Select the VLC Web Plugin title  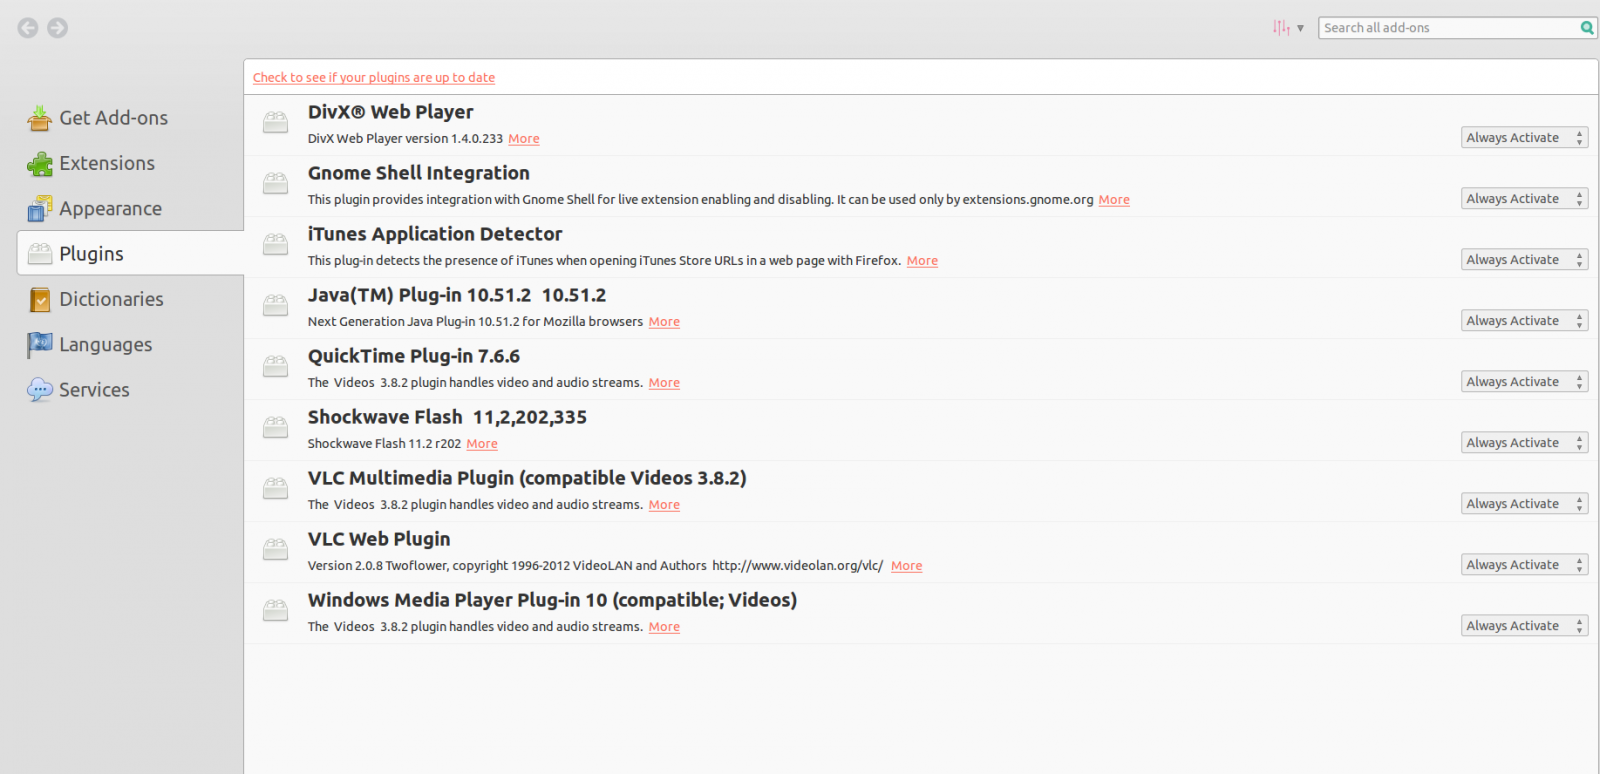[379, 539]
